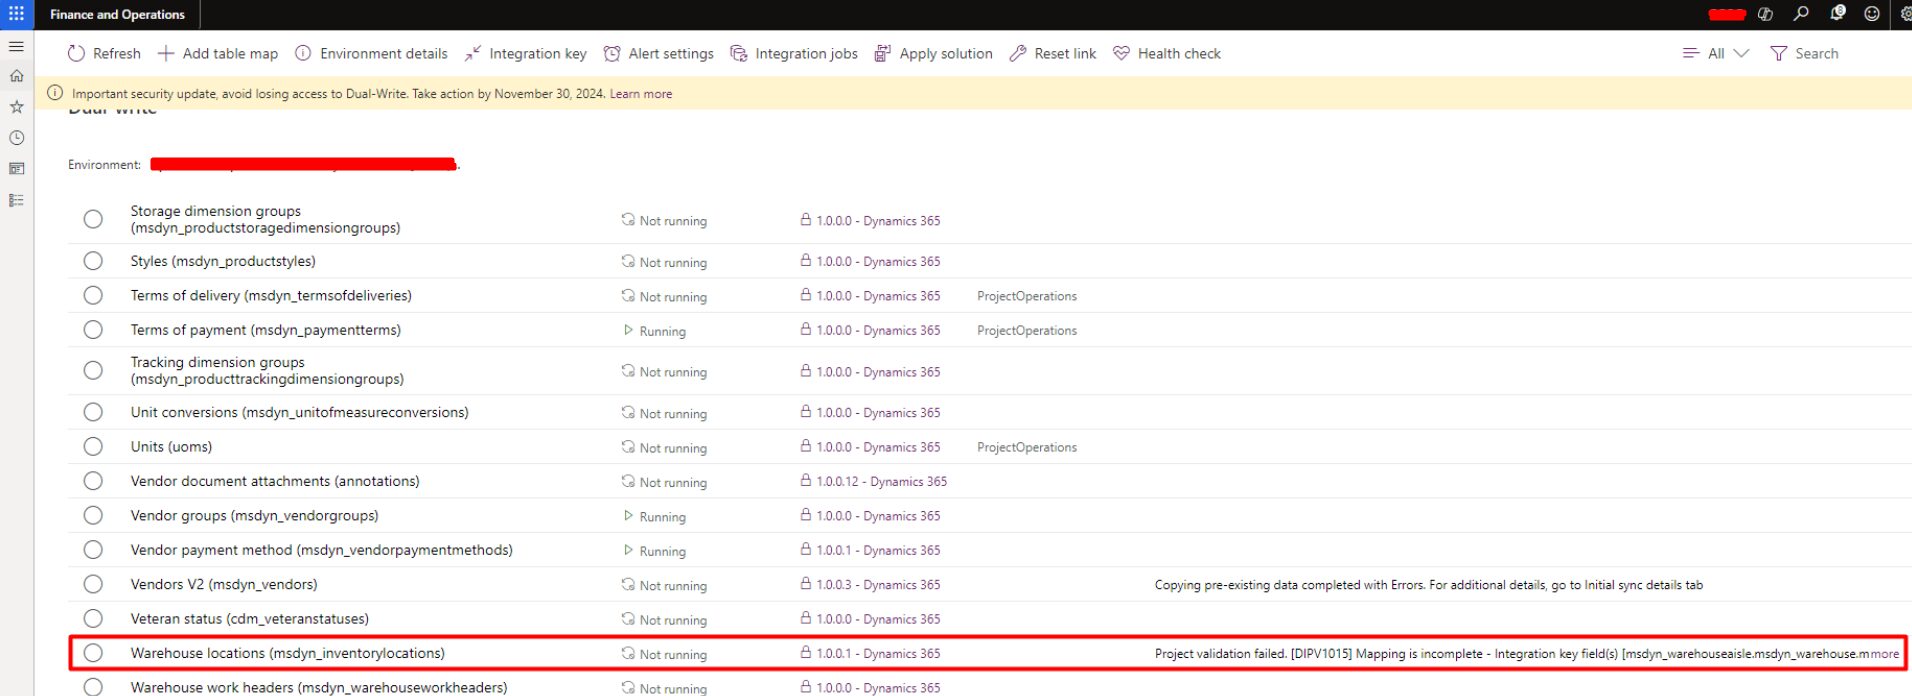
Task: Open the app launcher waffle icon
Action: point(17,14)
